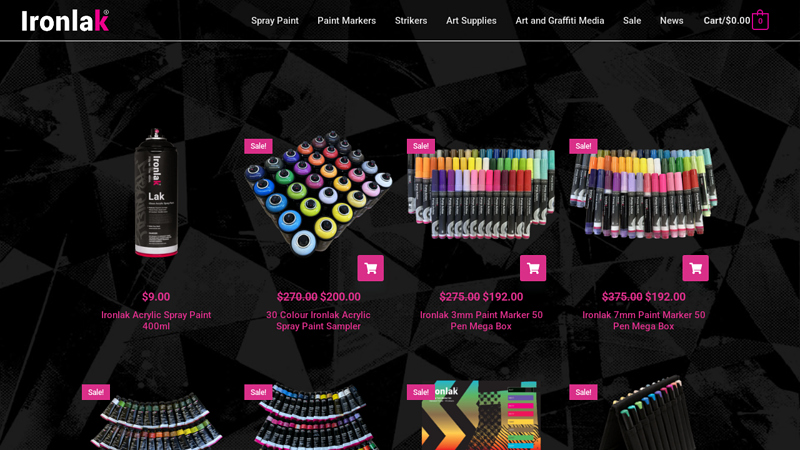This screenshot has width=800, height=450.
Task: Add 30 Colour Spray Paint Sampler to cart
Action: coord(370,268)
